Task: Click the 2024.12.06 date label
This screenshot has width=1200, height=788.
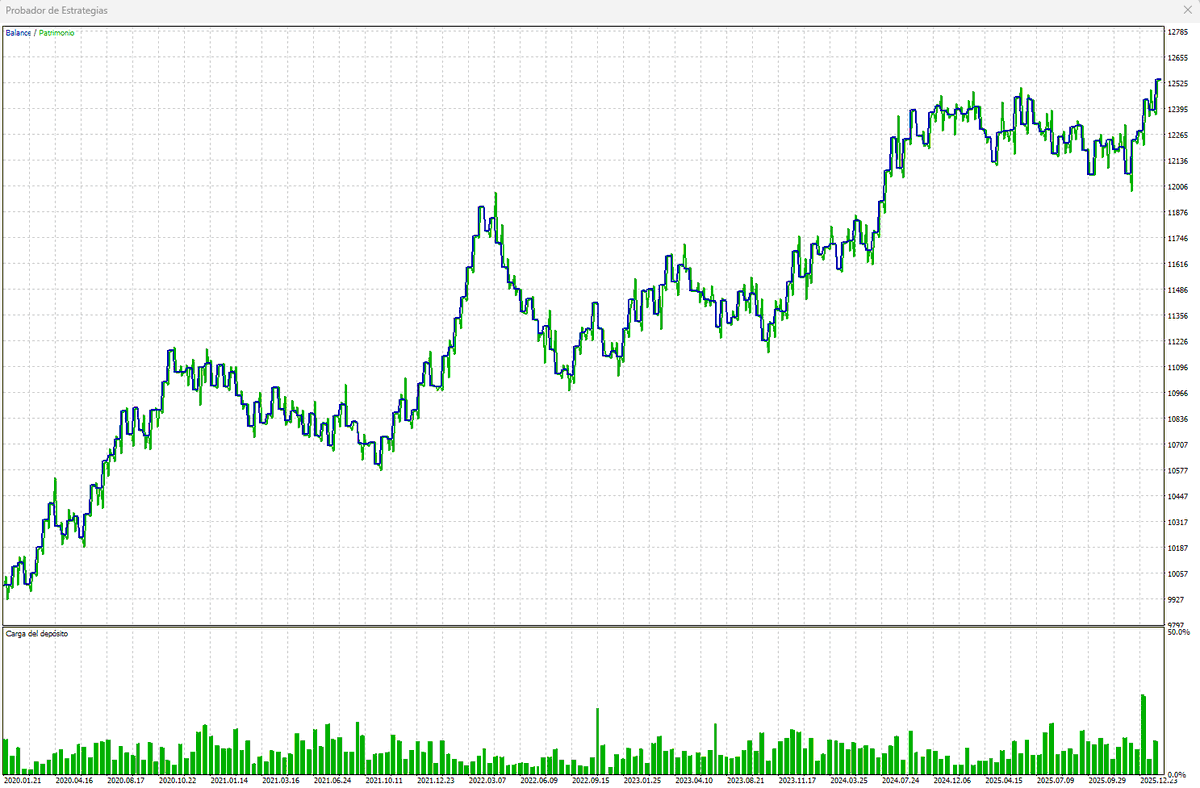Action: point(954,780)
